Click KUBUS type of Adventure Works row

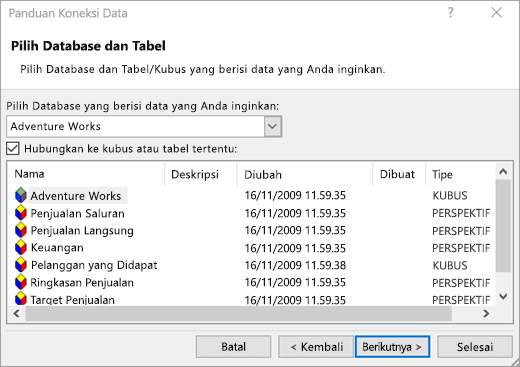[450, 195]
